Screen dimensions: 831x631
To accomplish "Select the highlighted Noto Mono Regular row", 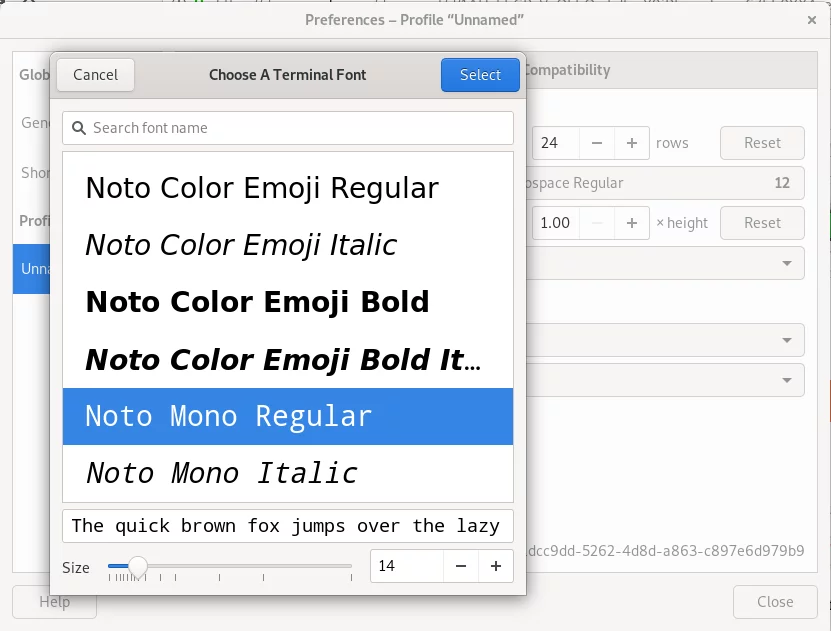I will click(x=288, y=416).
